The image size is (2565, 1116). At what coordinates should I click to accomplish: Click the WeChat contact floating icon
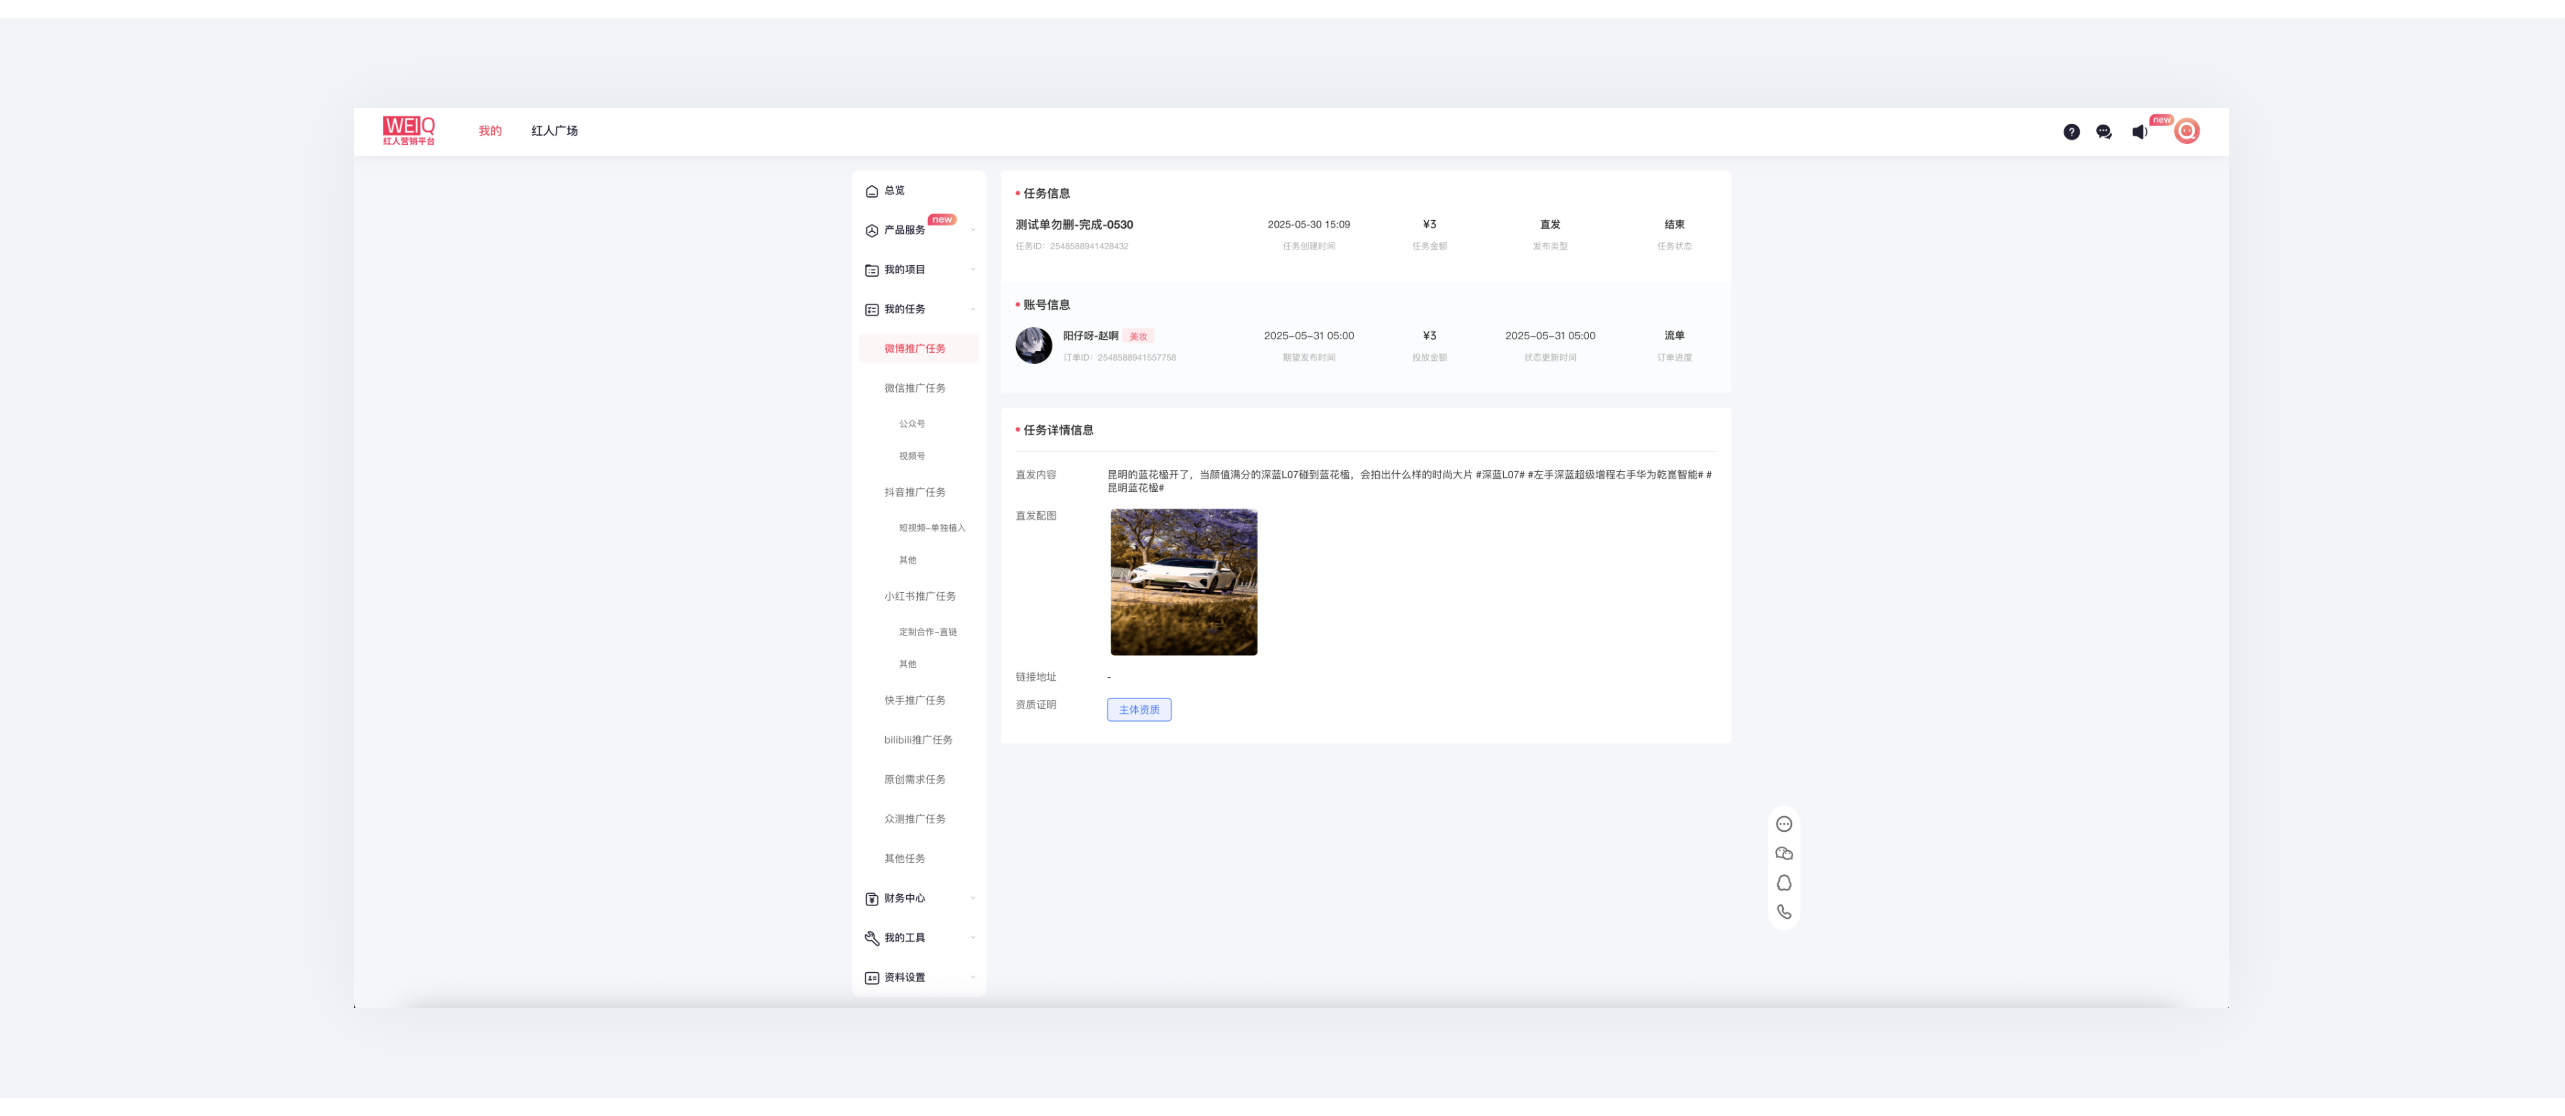pos(1784,853)
